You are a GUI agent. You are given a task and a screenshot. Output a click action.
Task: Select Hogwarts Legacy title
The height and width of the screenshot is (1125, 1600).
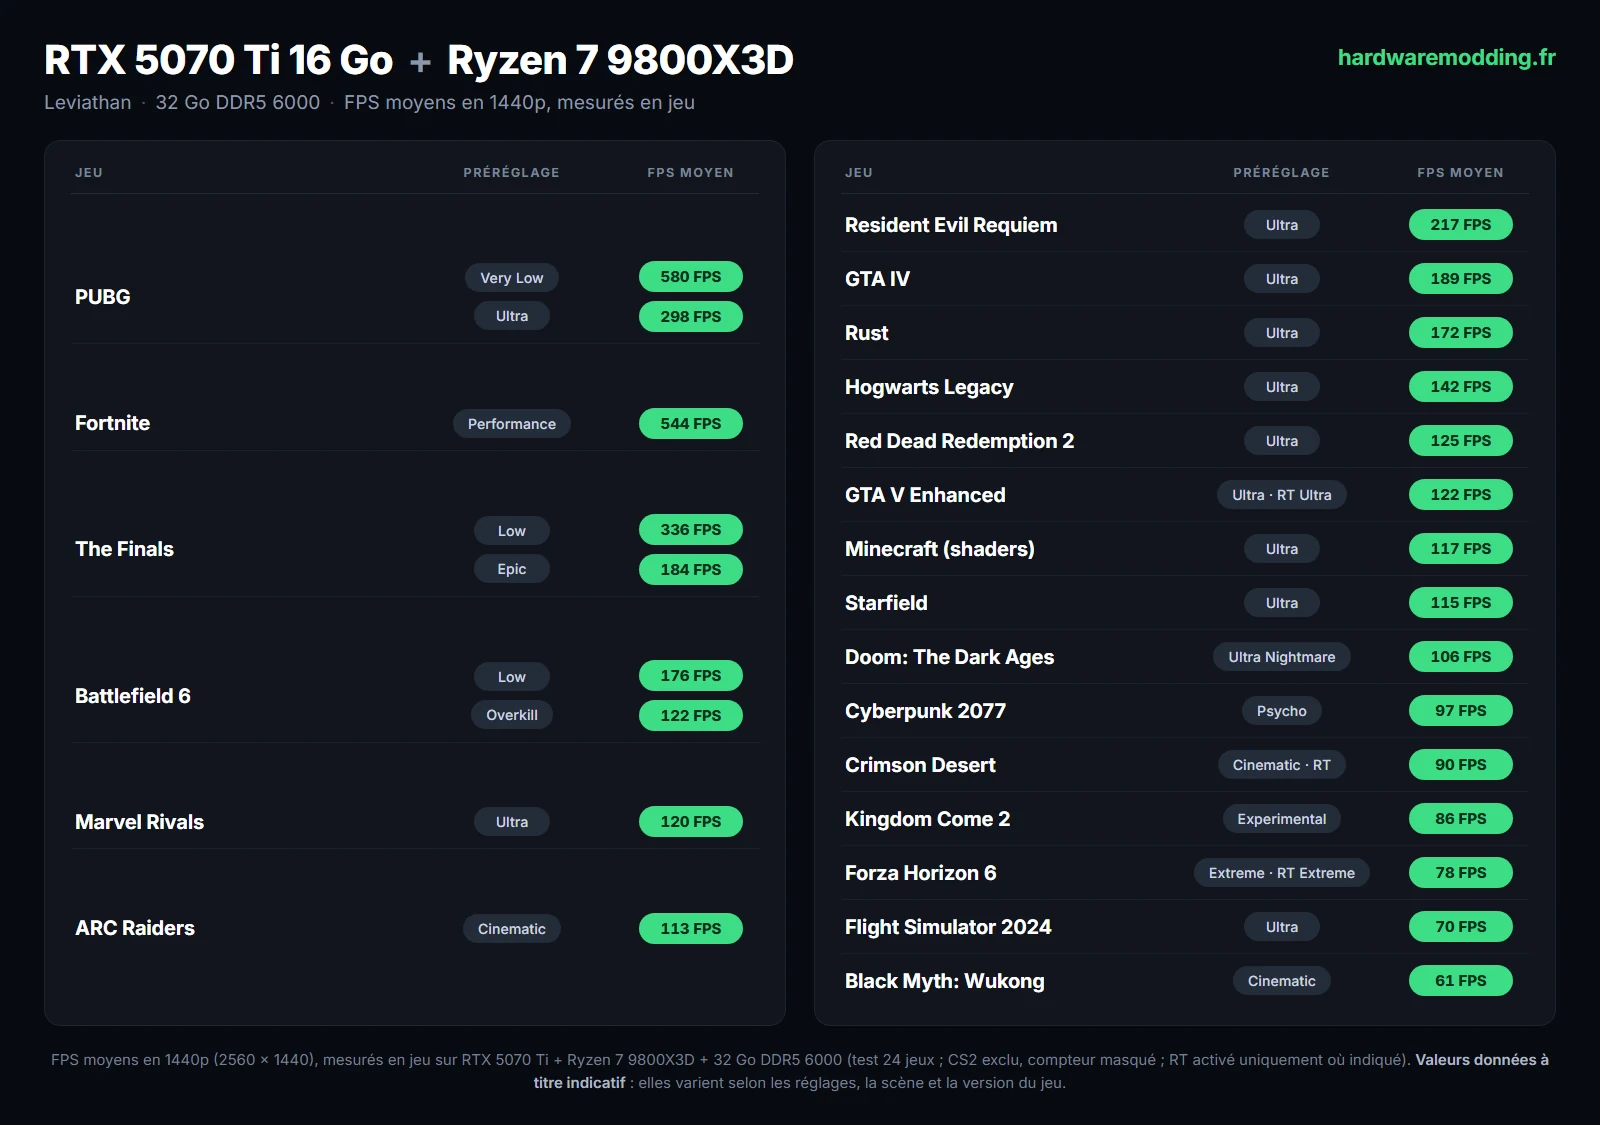coord(929,387)
